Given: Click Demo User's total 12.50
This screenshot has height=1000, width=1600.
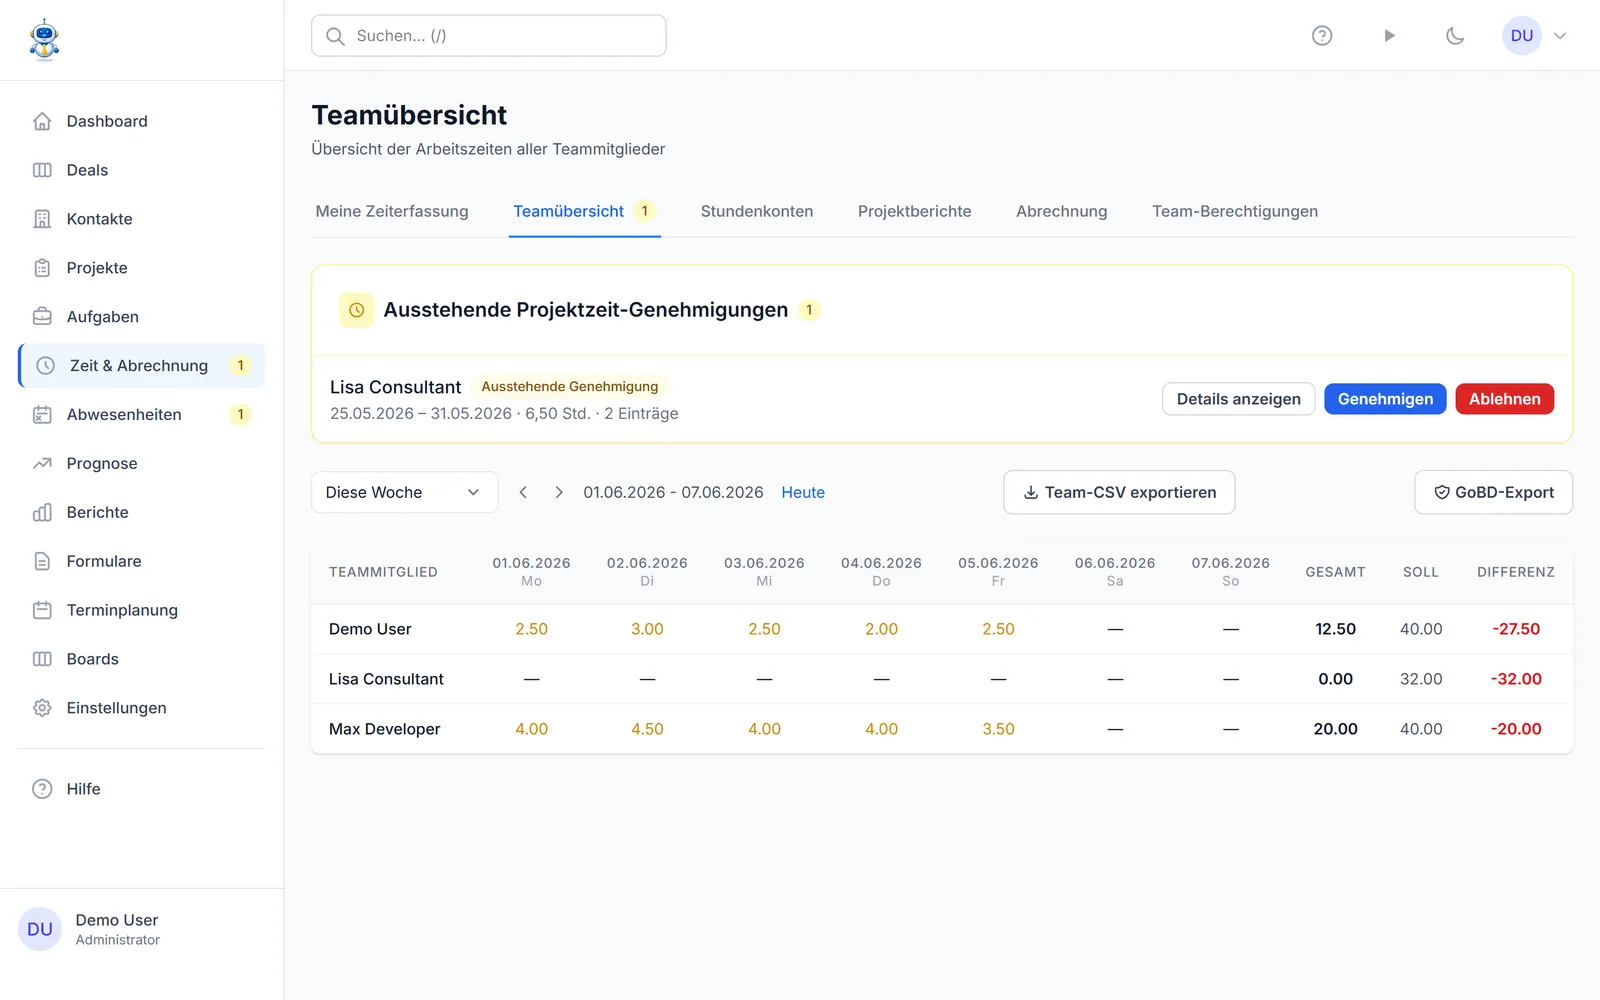Looking at the screenshot, I should [1335, 629].
